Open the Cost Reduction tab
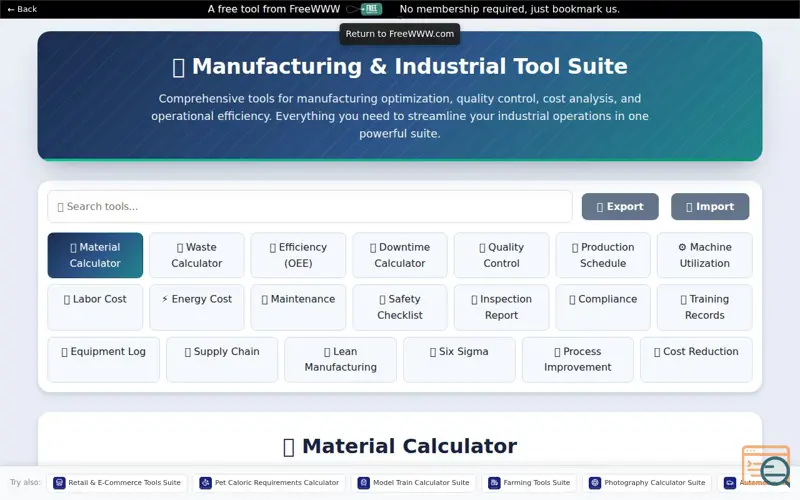The height and width of the screenshot is (500, 800). coord(696,359)
